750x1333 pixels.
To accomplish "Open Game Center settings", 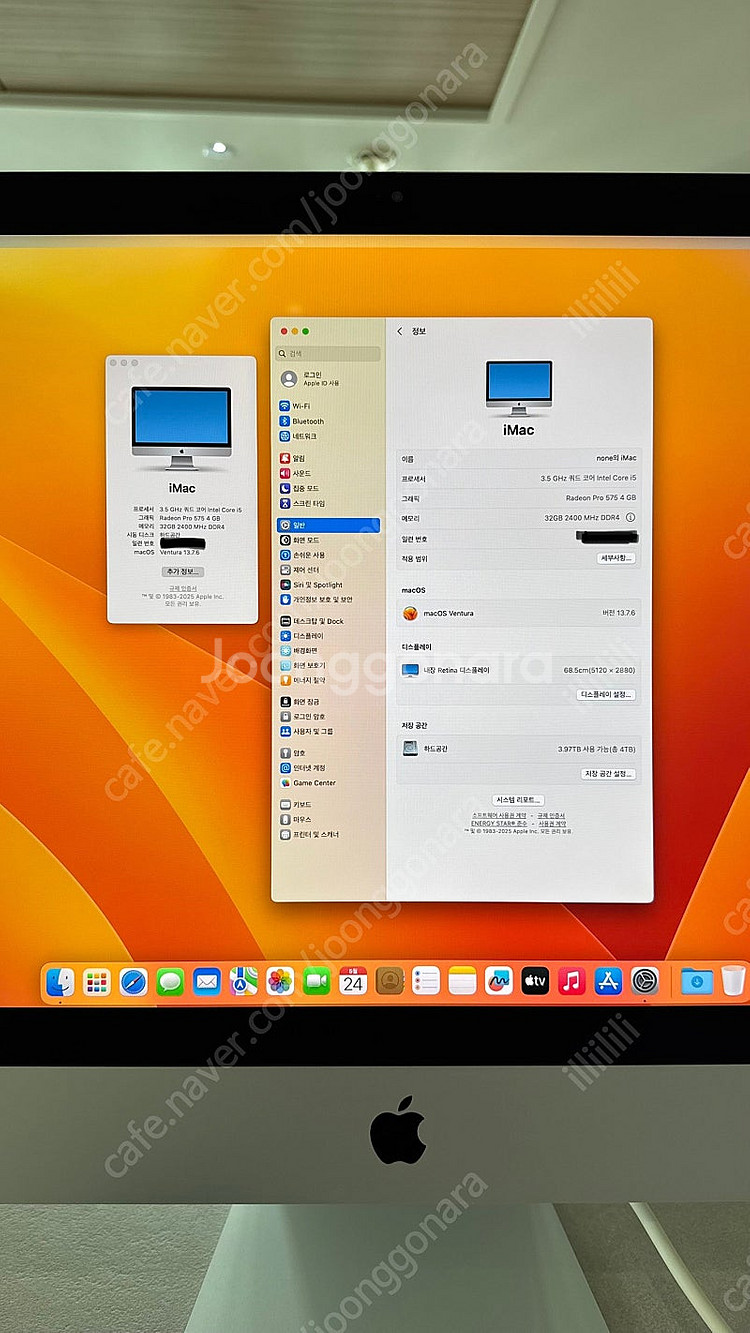I will 328,783.
